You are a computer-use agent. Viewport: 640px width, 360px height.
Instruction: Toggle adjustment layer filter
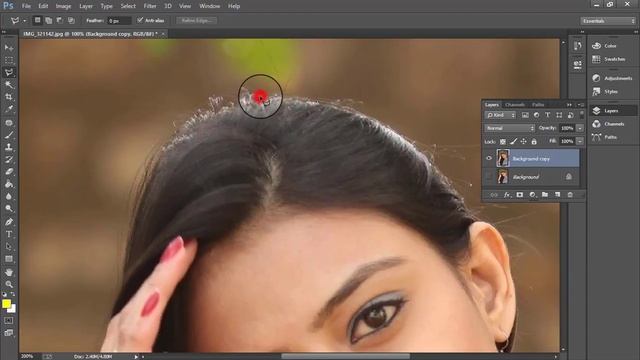[x=536, y=115]
